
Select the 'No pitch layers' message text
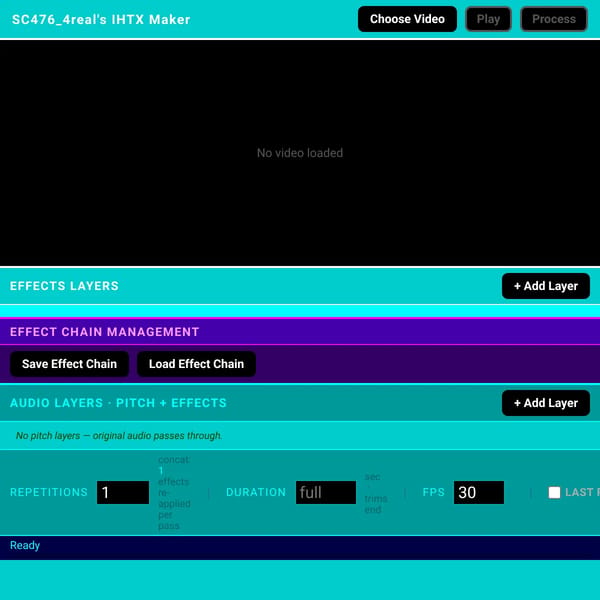[119, 436]
